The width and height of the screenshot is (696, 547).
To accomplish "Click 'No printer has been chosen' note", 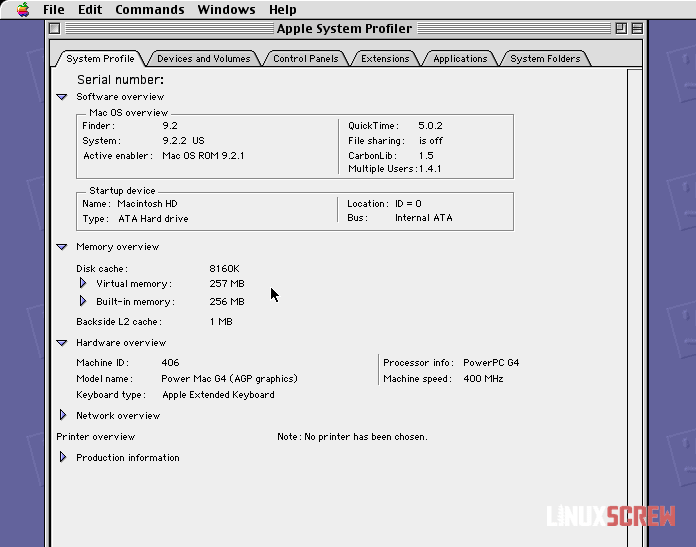I will [366, 437].
